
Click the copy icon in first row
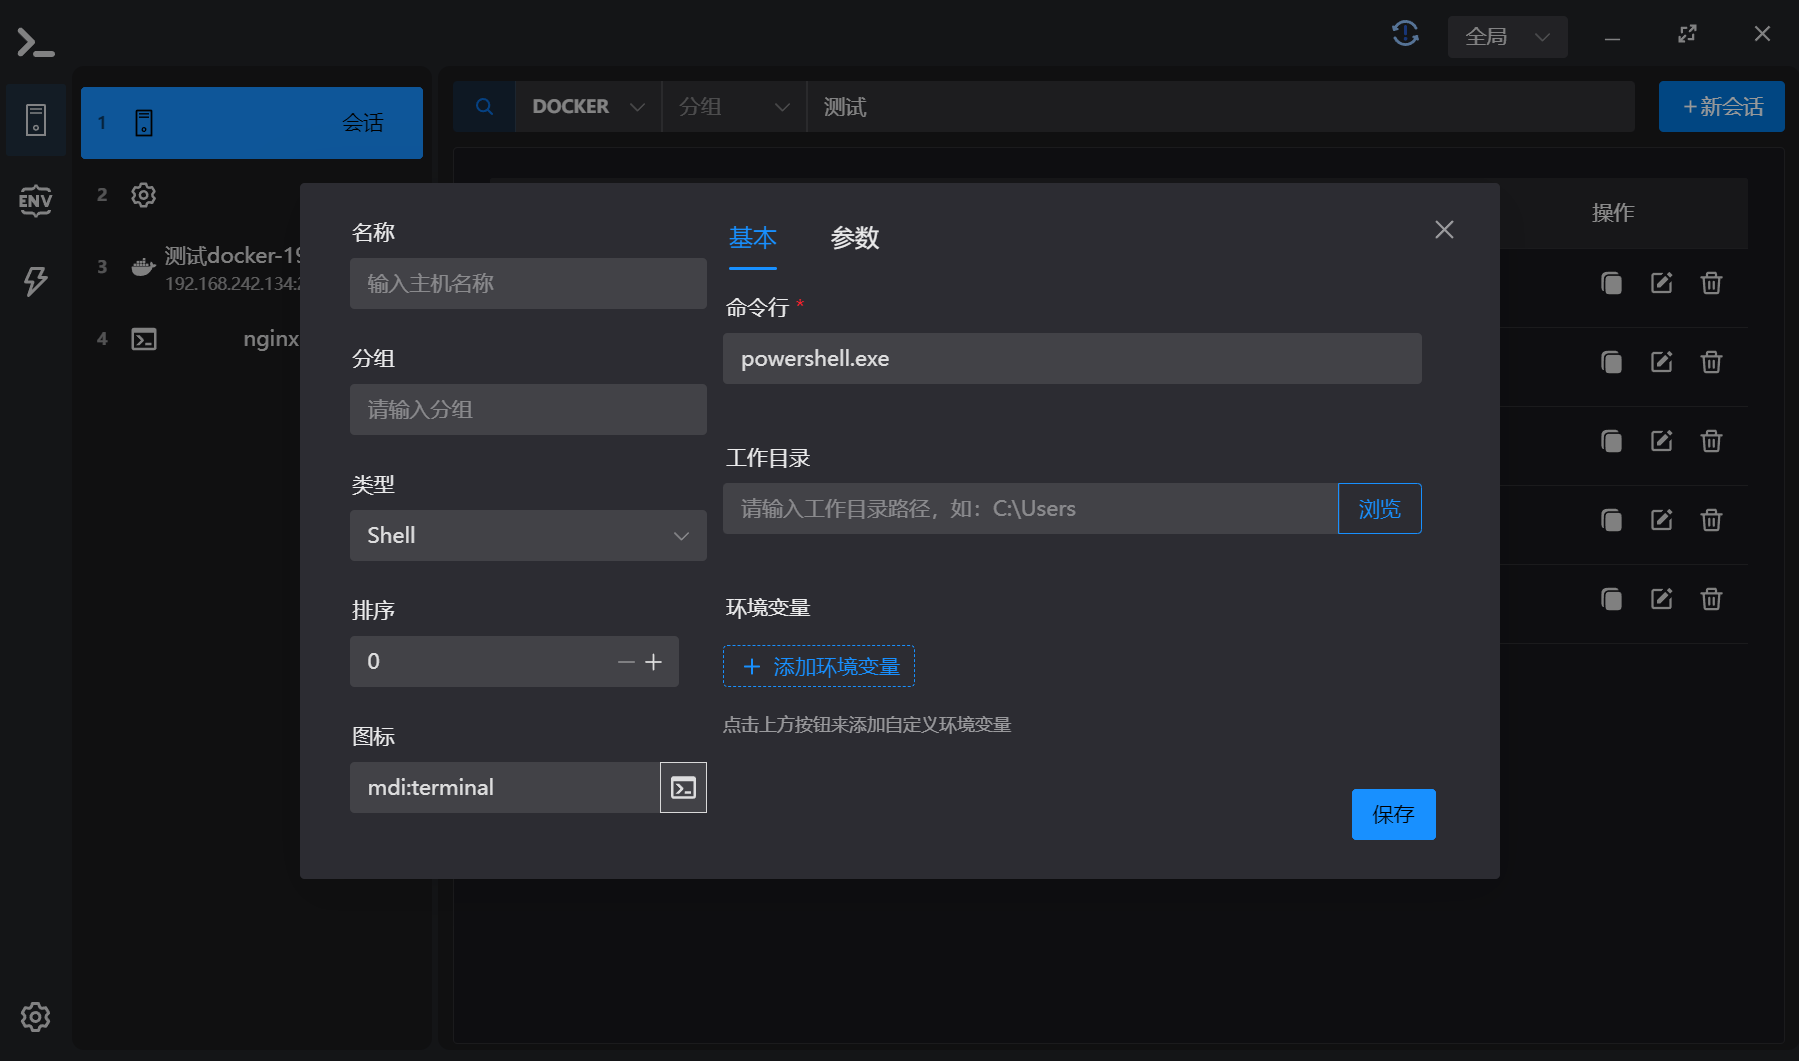(x=1611, y=283)
